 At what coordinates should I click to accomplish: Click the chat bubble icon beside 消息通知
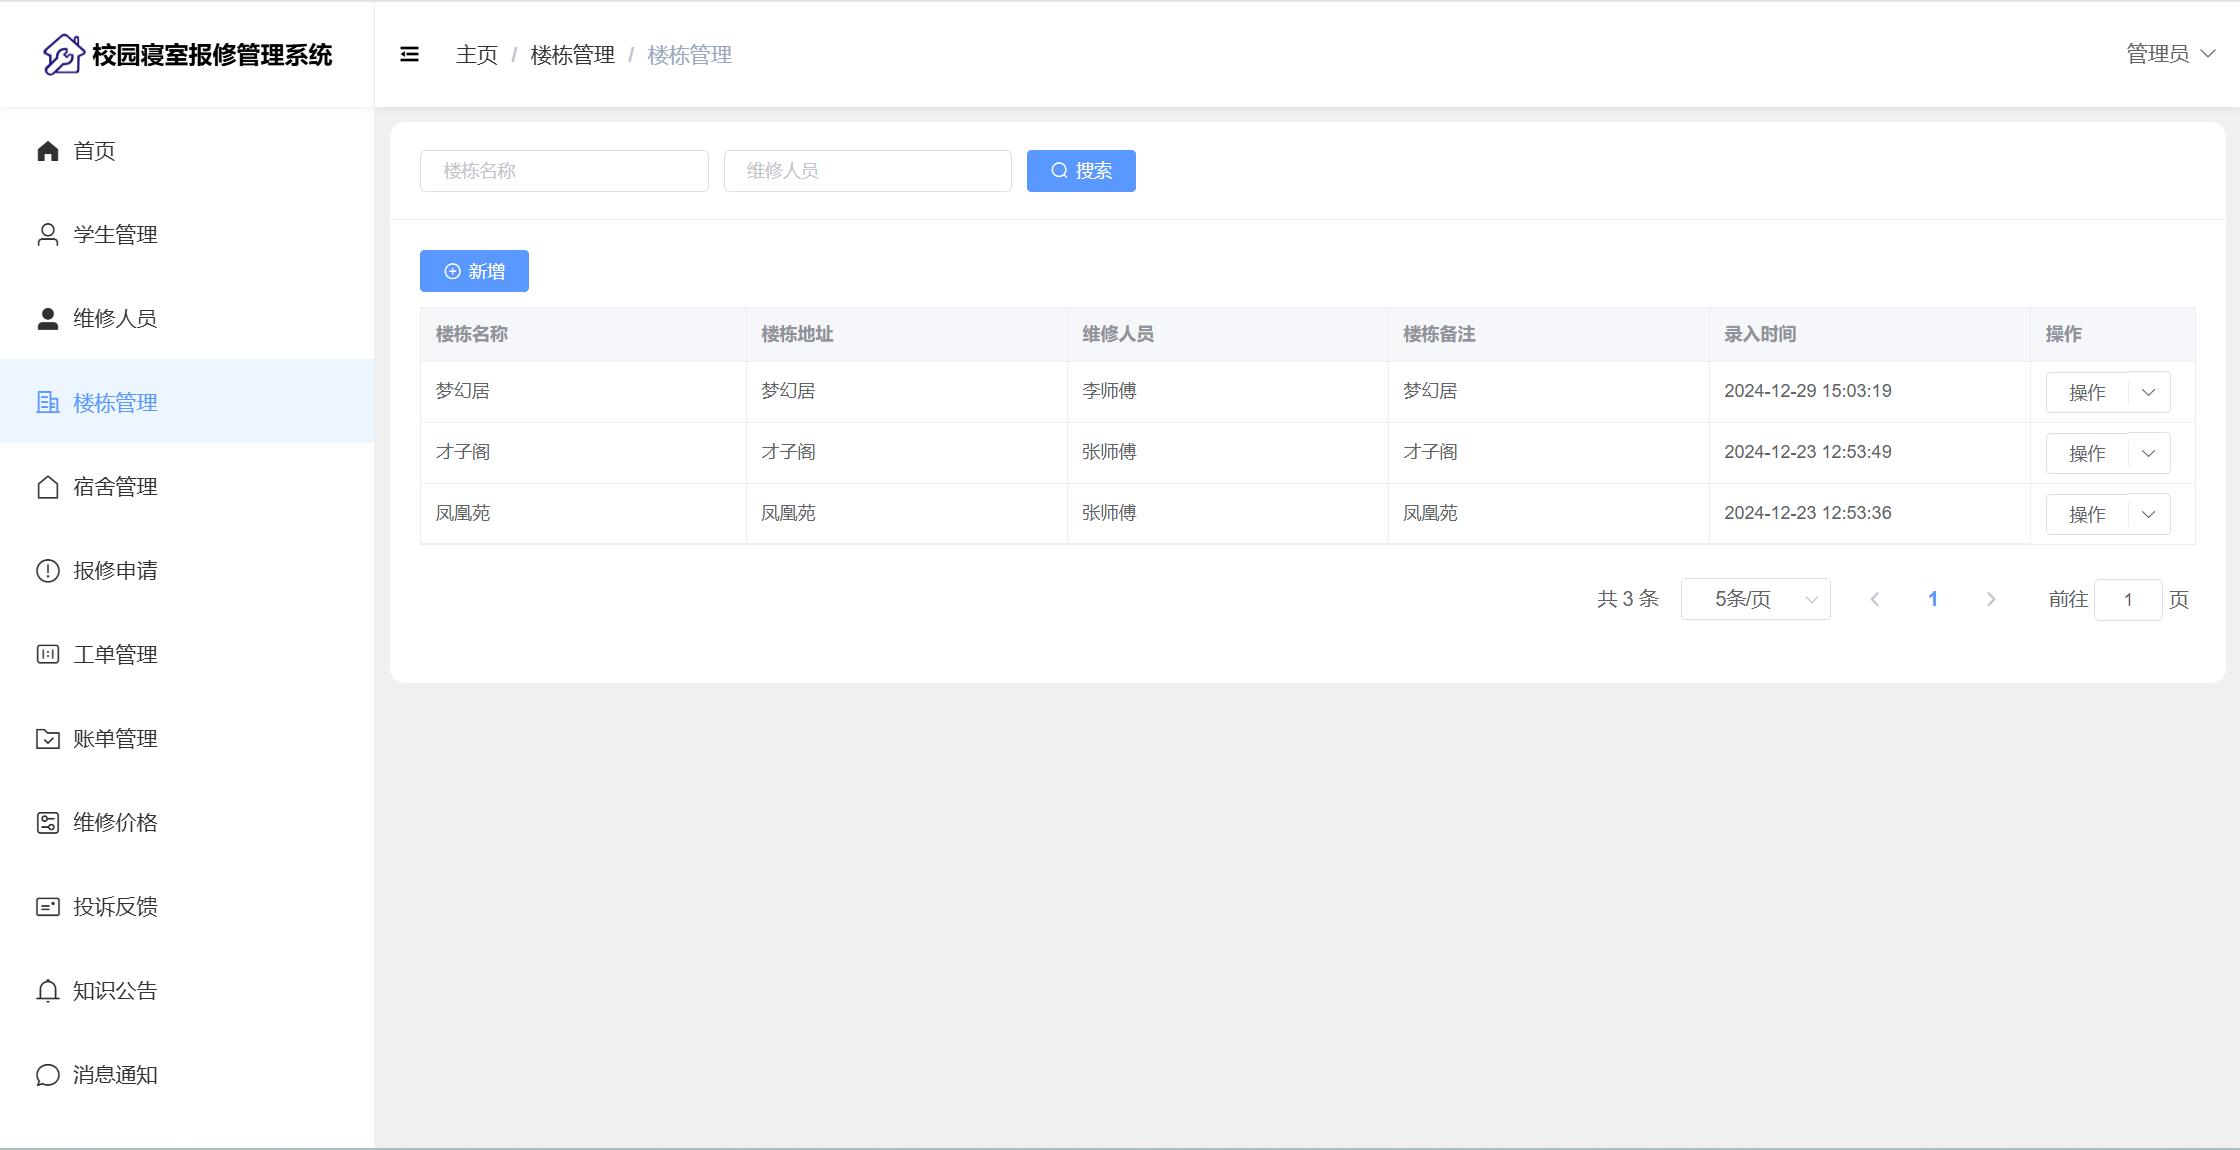coord(47,1075)
